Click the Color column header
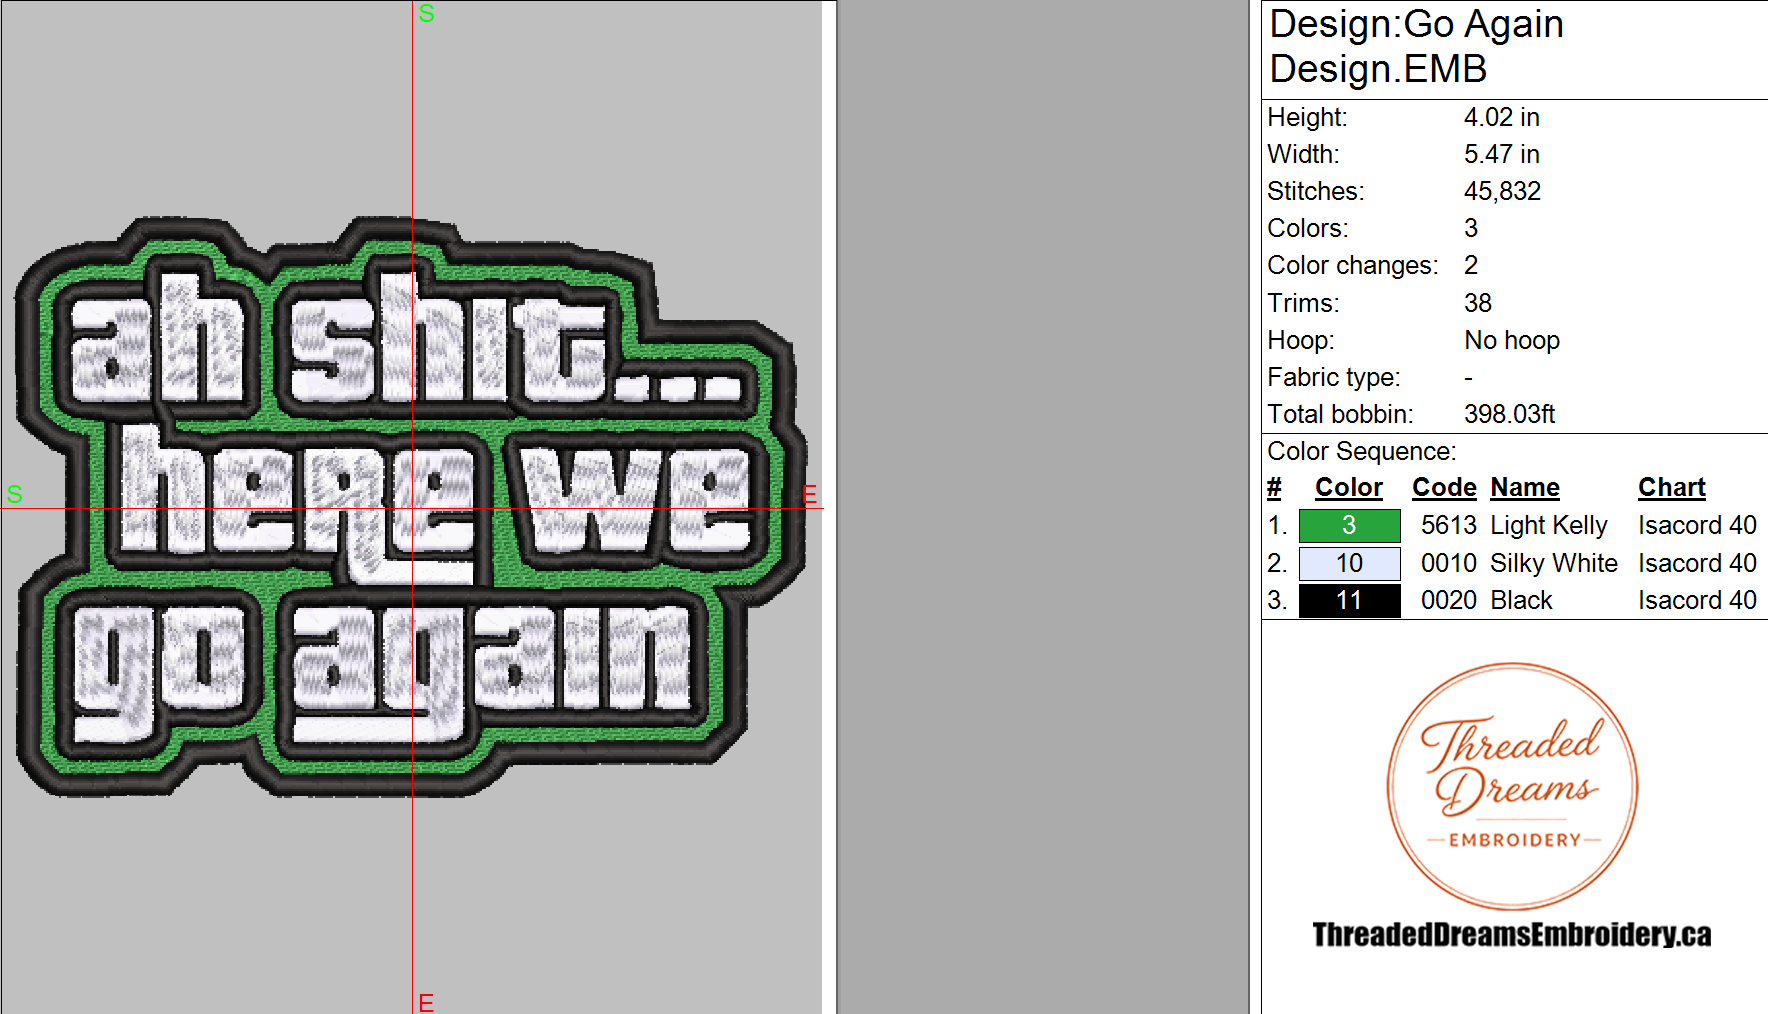 (1348, 487)
